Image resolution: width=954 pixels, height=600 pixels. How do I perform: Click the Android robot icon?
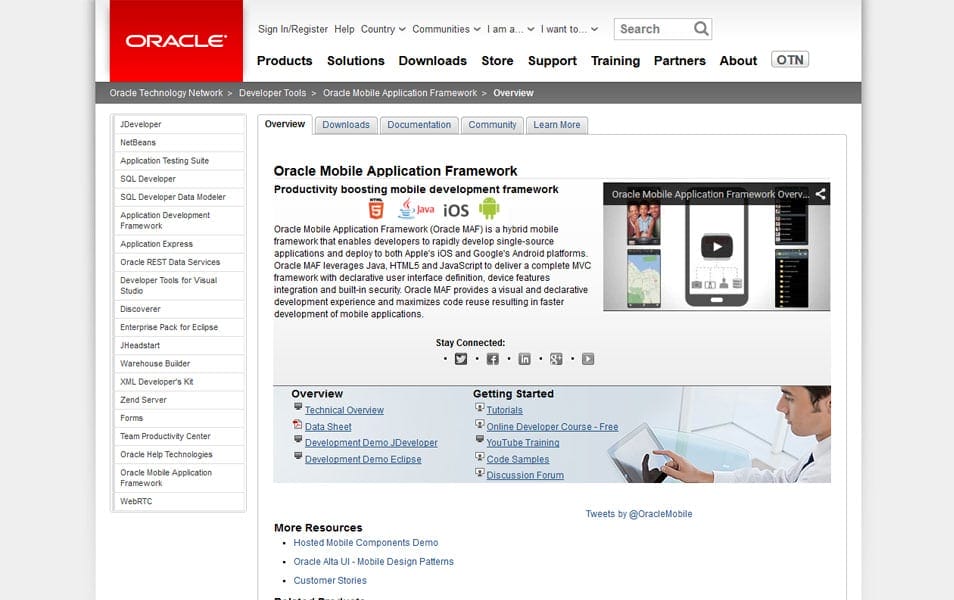(x=489, y=208)
